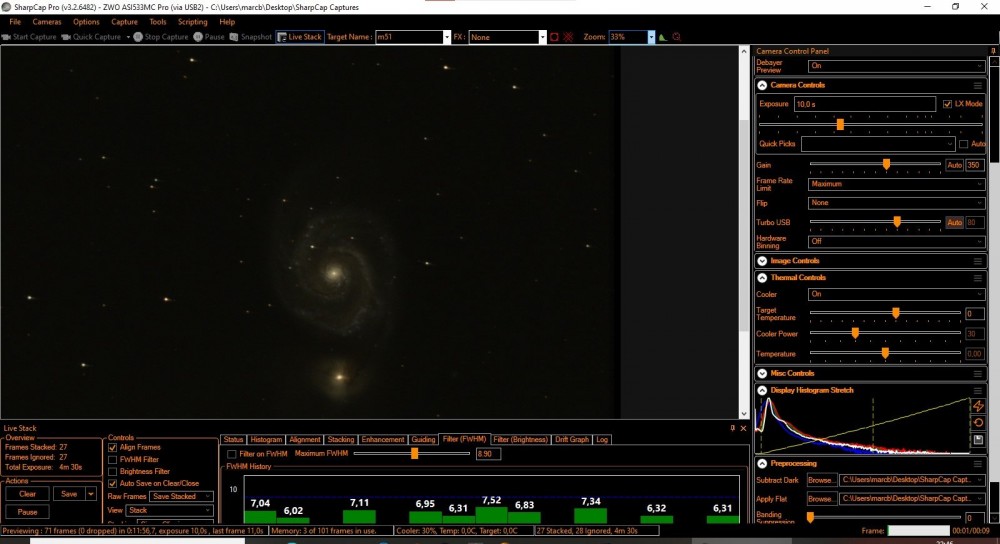Click the Clear button in Live Stack Actions
The height and width of the screenshot is (544, 1000).
(x=27, y=494)
